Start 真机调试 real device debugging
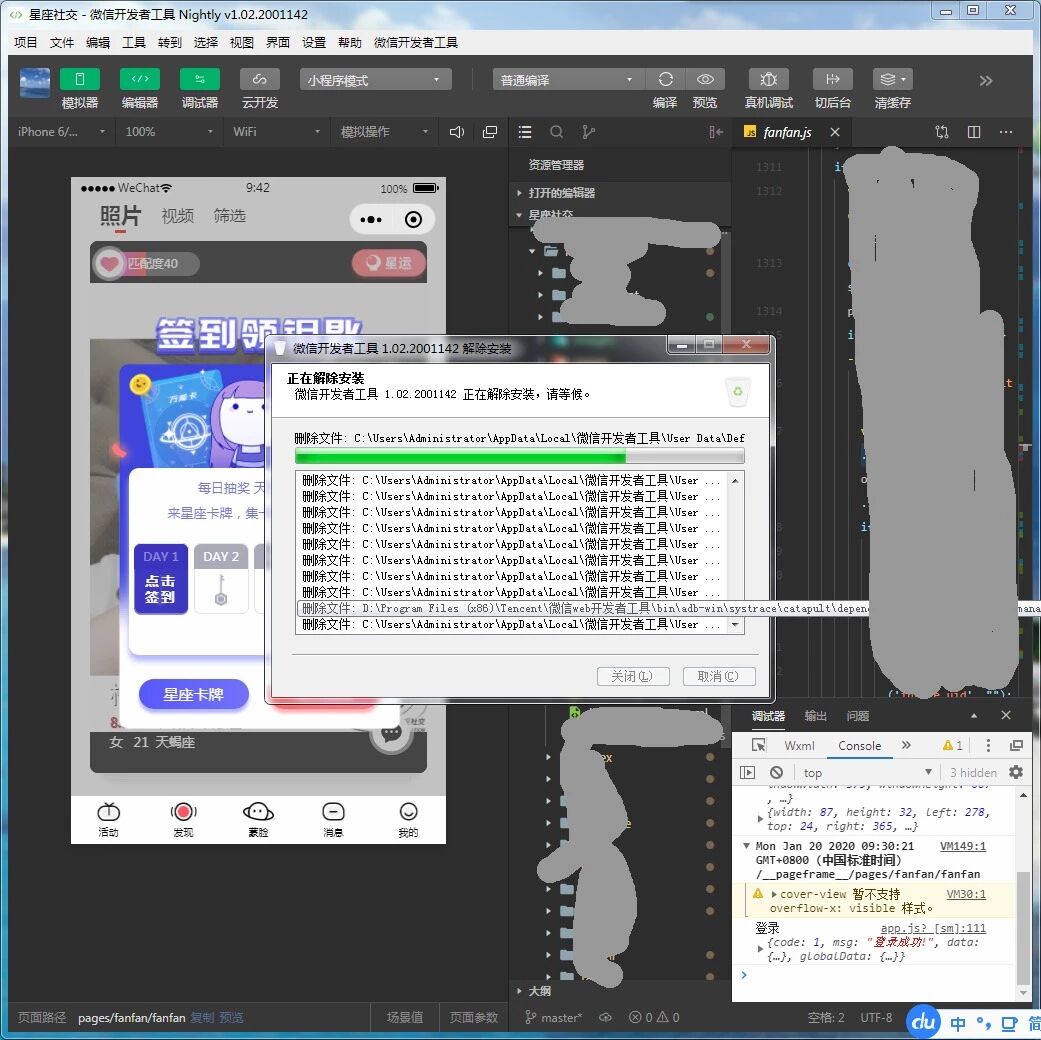 768,80
